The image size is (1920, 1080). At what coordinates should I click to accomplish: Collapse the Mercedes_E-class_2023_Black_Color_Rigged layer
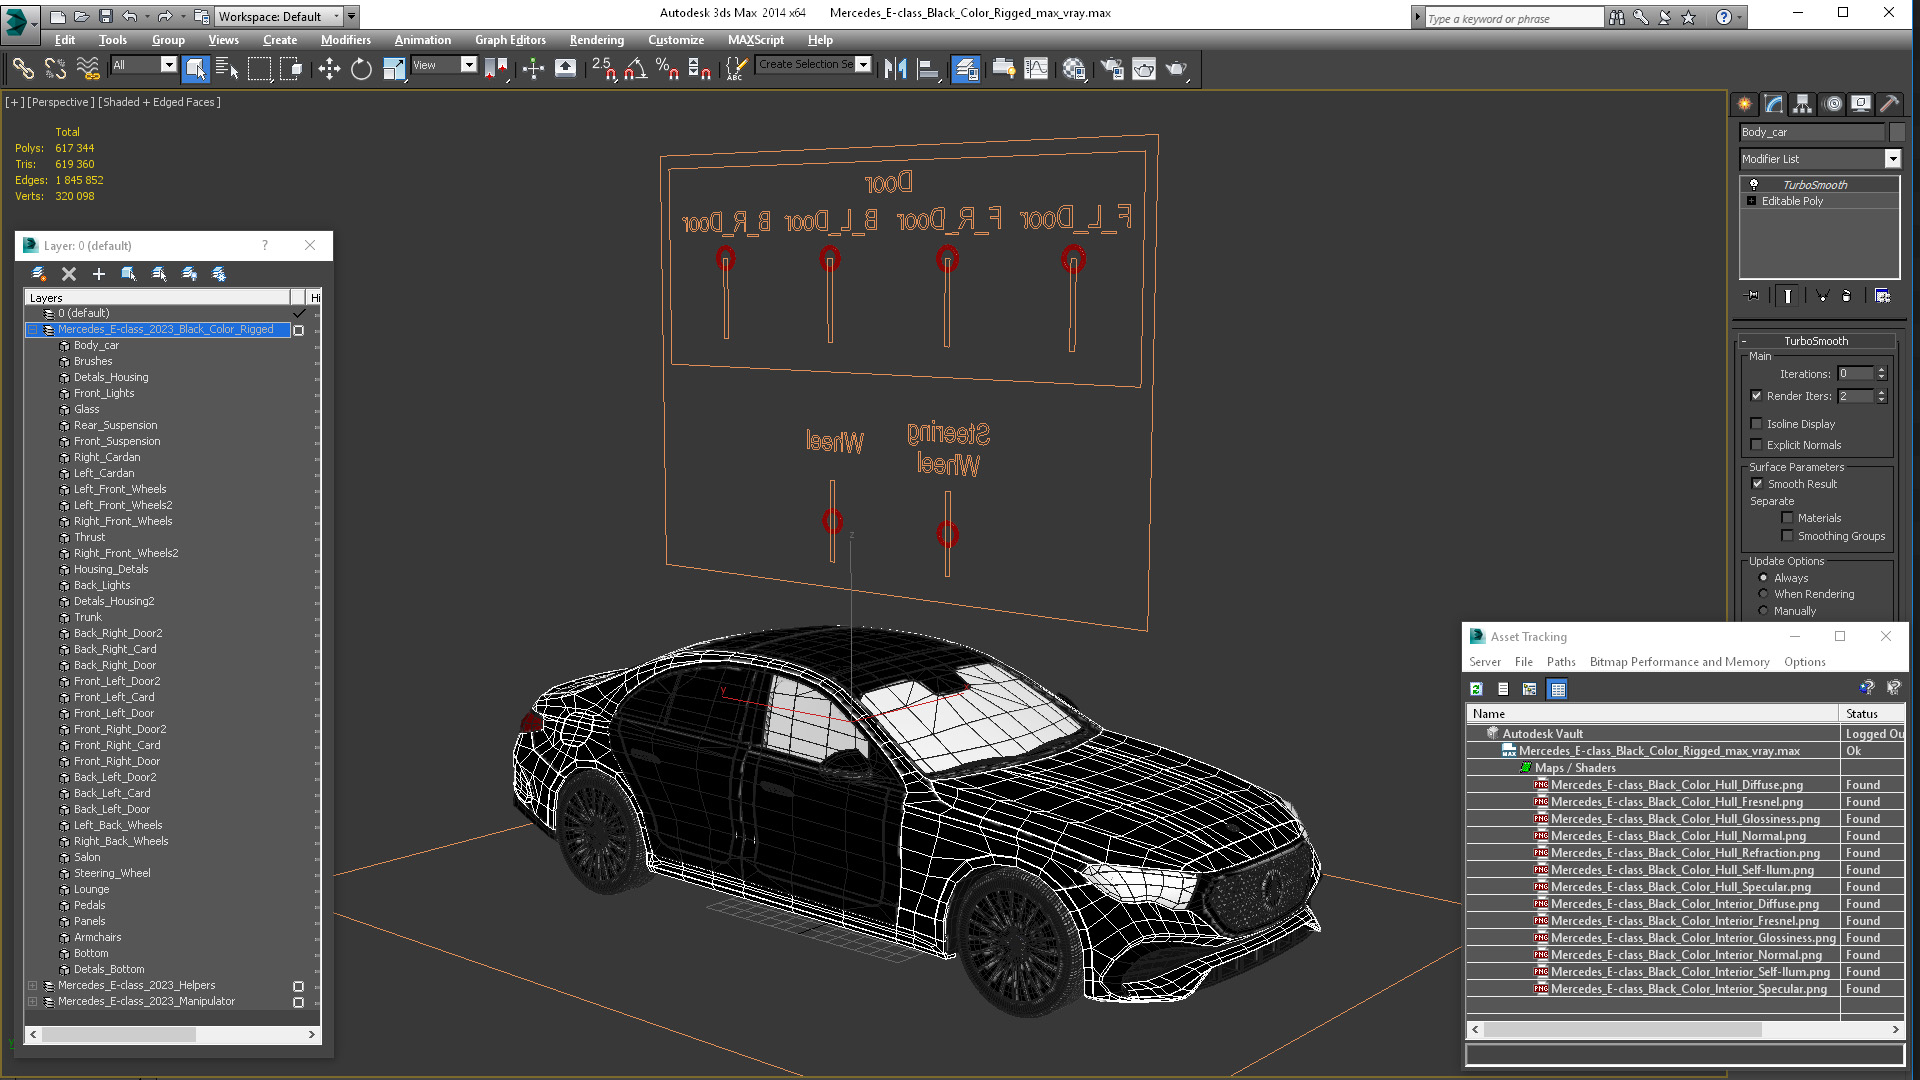coord(33,329)
